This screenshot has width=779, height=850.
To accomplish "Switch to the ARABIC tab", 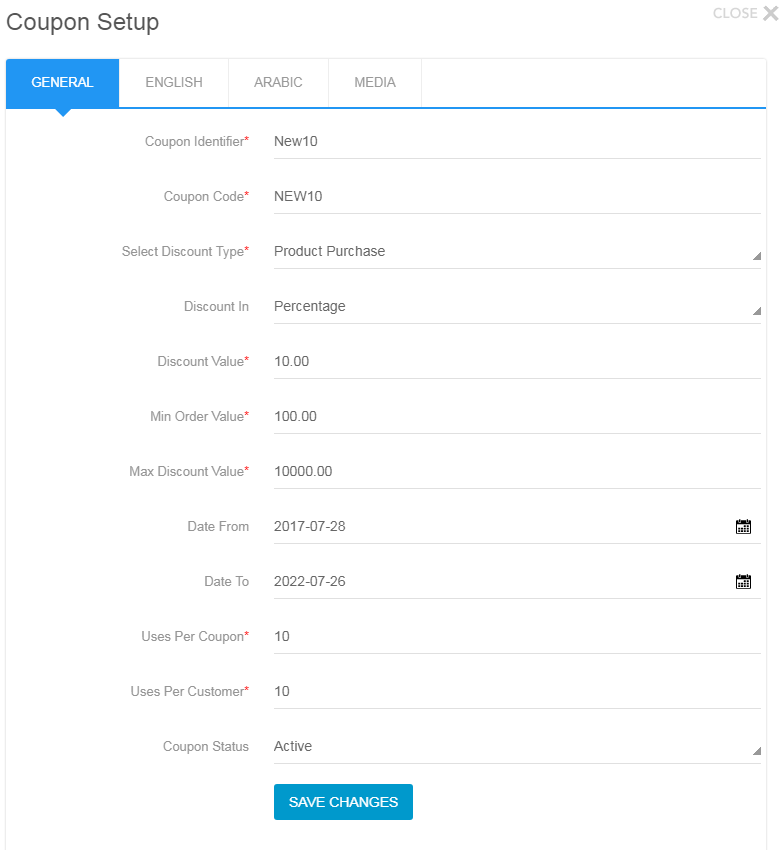I will click(x=278, y=82).
